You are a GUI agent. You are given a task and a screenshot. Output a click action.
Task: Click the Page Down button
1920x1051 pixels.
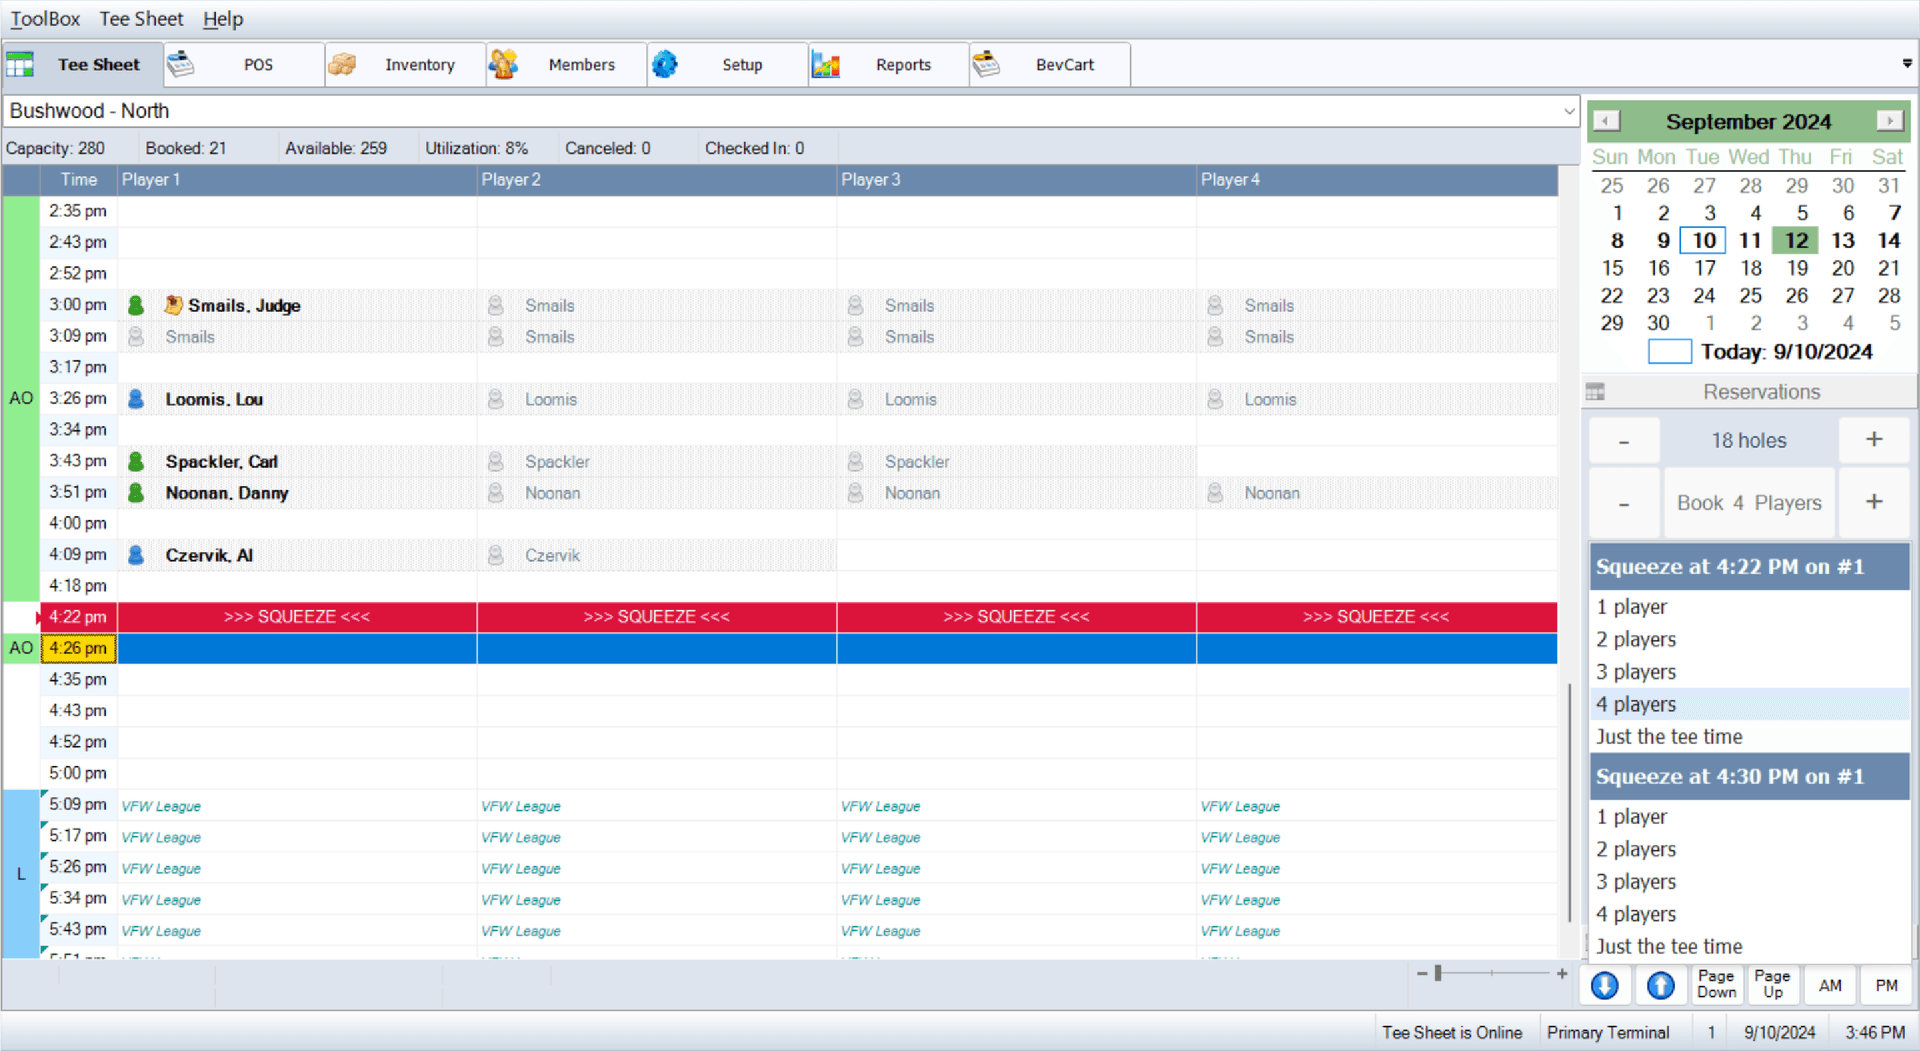(x=1716, y=985)
